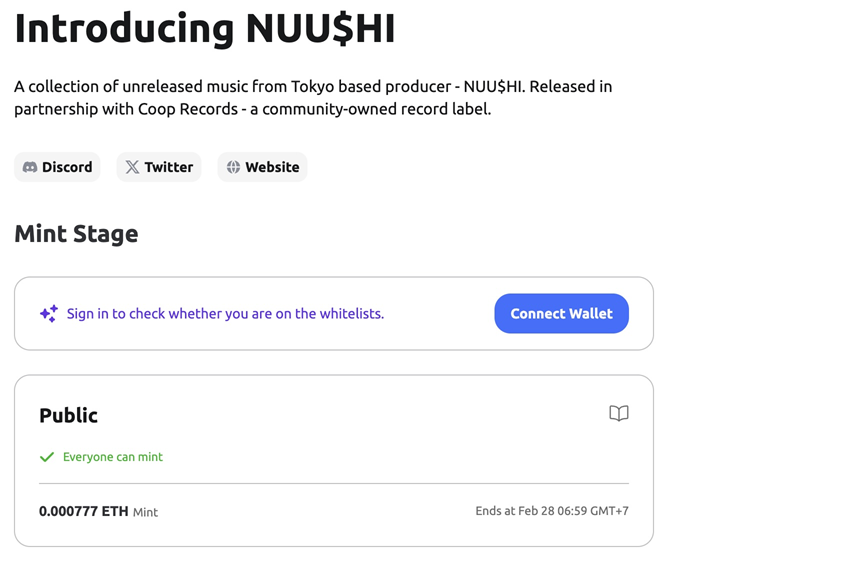Click the Discord logo icon
This screenshot has width=841, height=562.
tap(30, 167)
